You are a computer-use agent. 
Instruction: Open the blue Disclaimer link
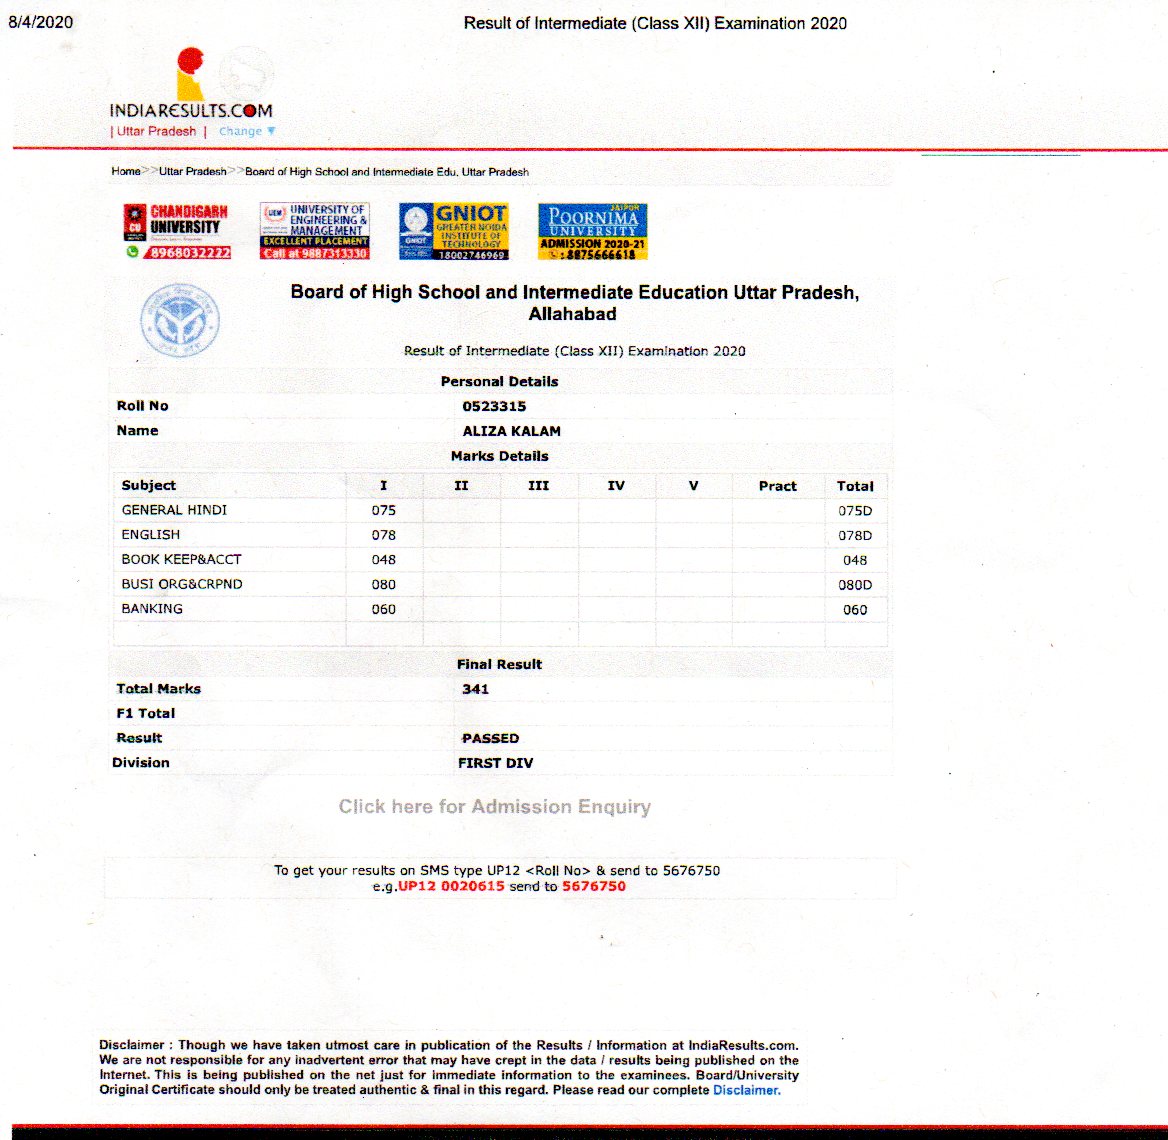point(746,1090)
